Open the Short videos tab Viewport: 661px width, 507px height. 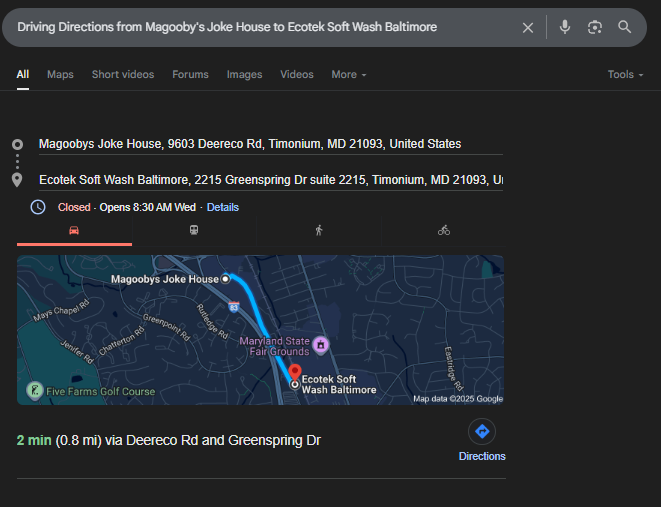pos(123,75)
